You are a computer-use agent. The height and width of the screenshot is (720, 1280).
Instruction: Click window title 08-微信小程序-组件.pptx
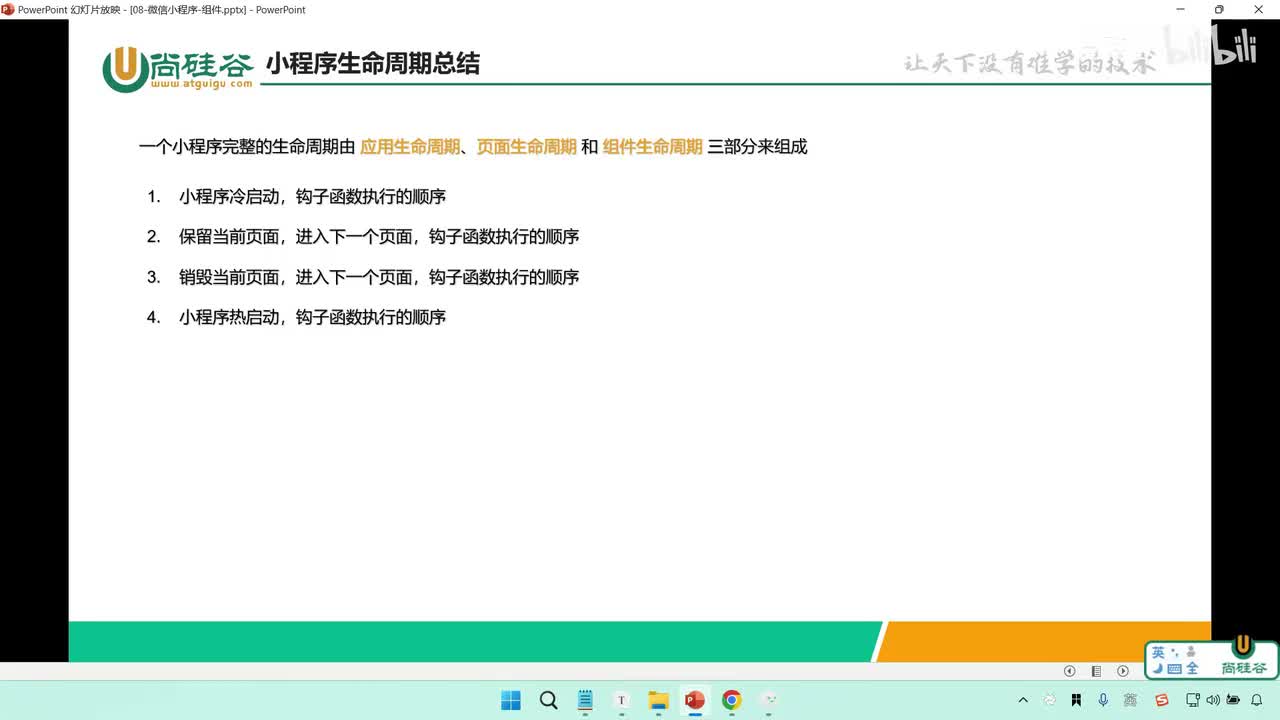coord(188,9)
